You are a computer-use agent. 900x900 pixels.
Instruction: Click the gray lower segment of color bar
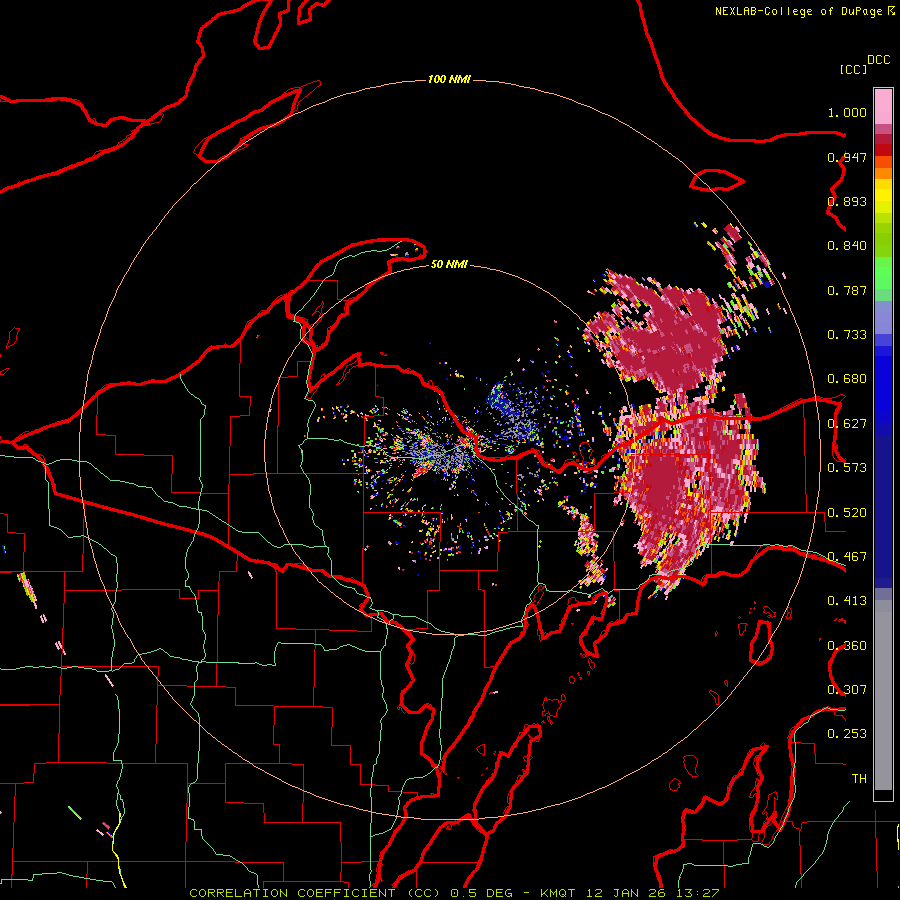[883, 695]
